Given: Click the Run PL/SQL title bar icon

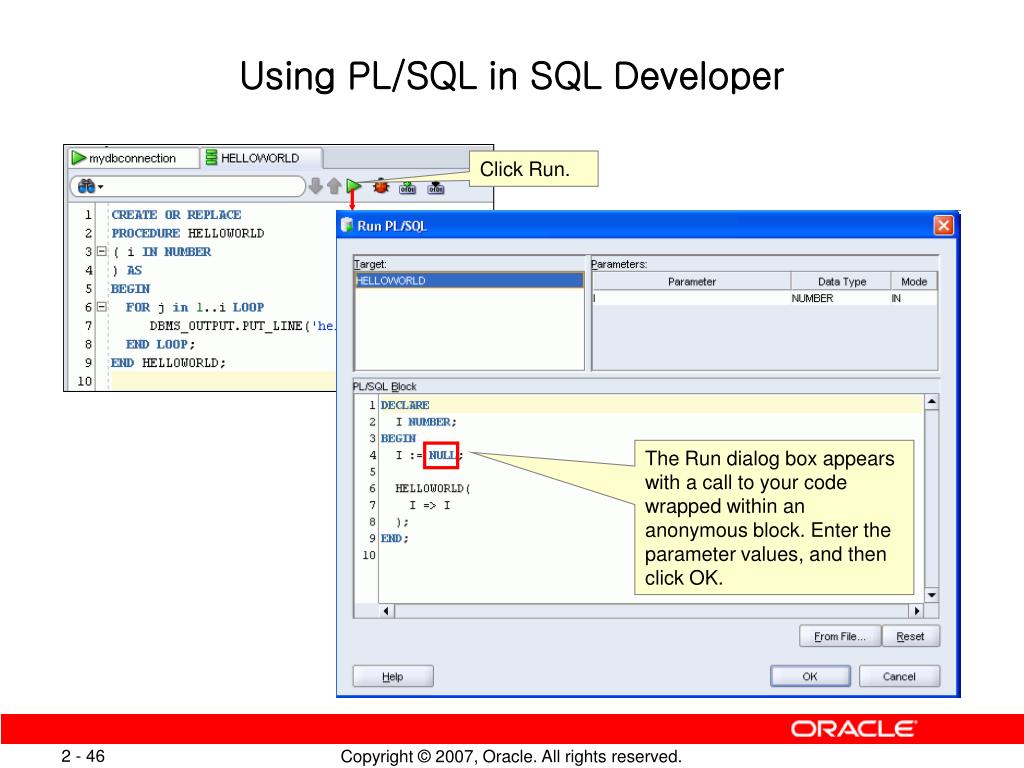Looking at the screenshot, I should (347, 225).
